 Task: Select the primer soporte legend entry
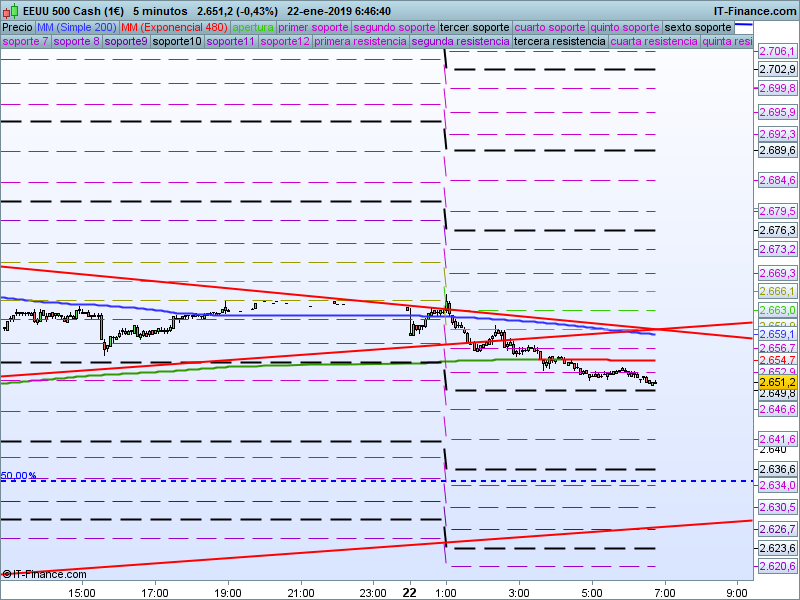click(x=313, y=27)
